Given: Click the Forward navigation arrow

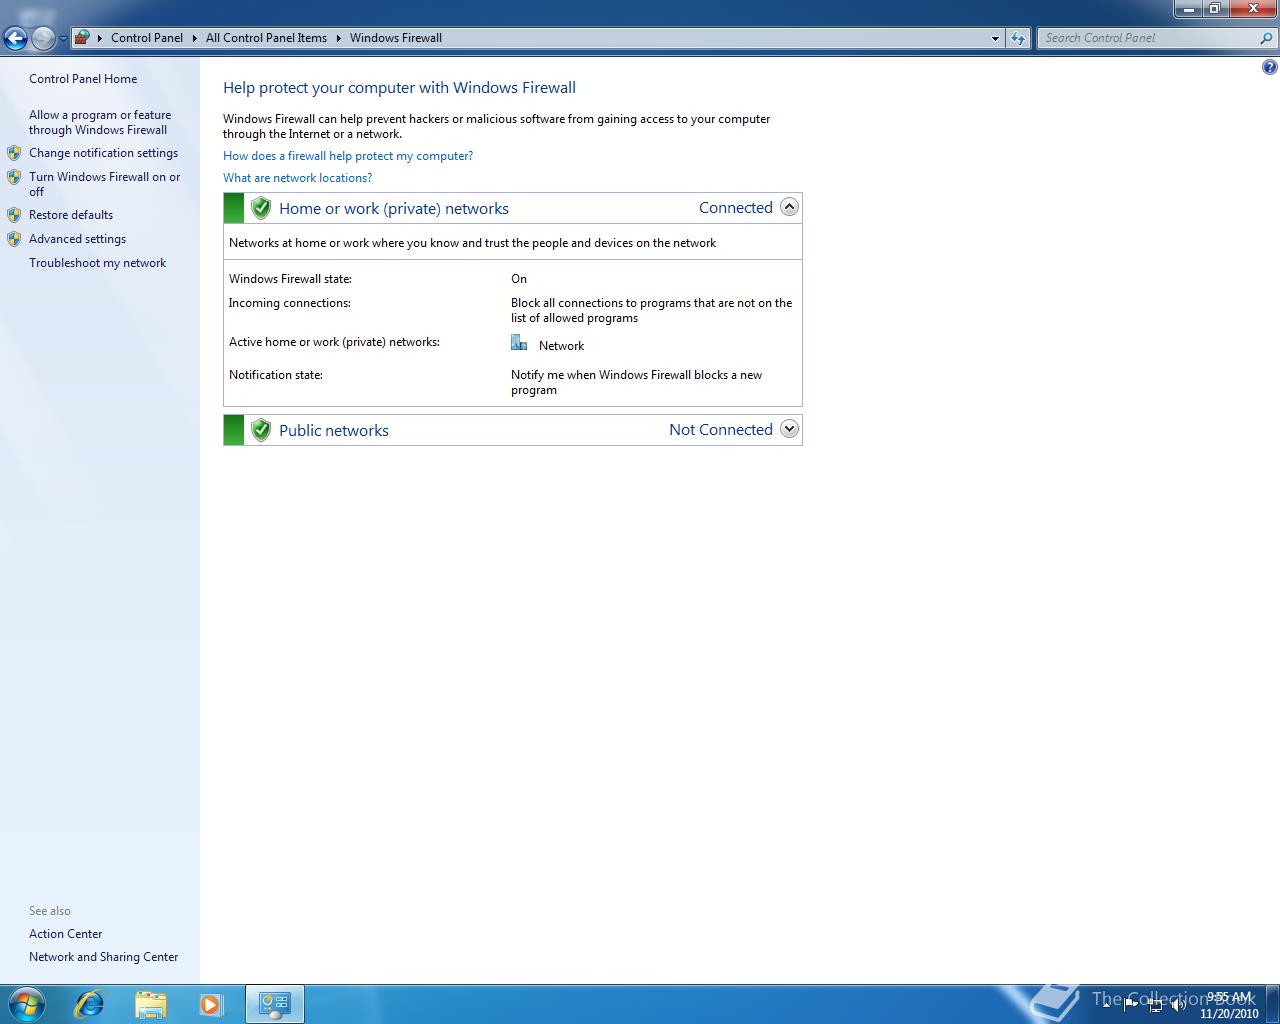Looking at the screenshot, I should click(x=43, y=38).
